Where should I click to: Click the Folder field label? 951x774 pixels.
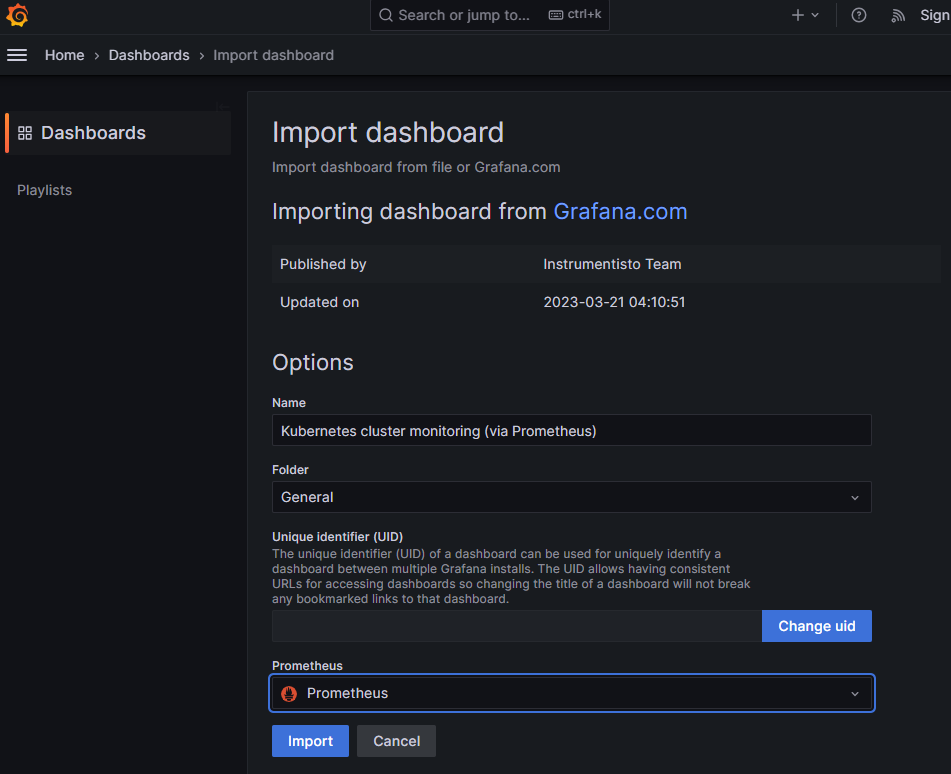coord(290,469)
